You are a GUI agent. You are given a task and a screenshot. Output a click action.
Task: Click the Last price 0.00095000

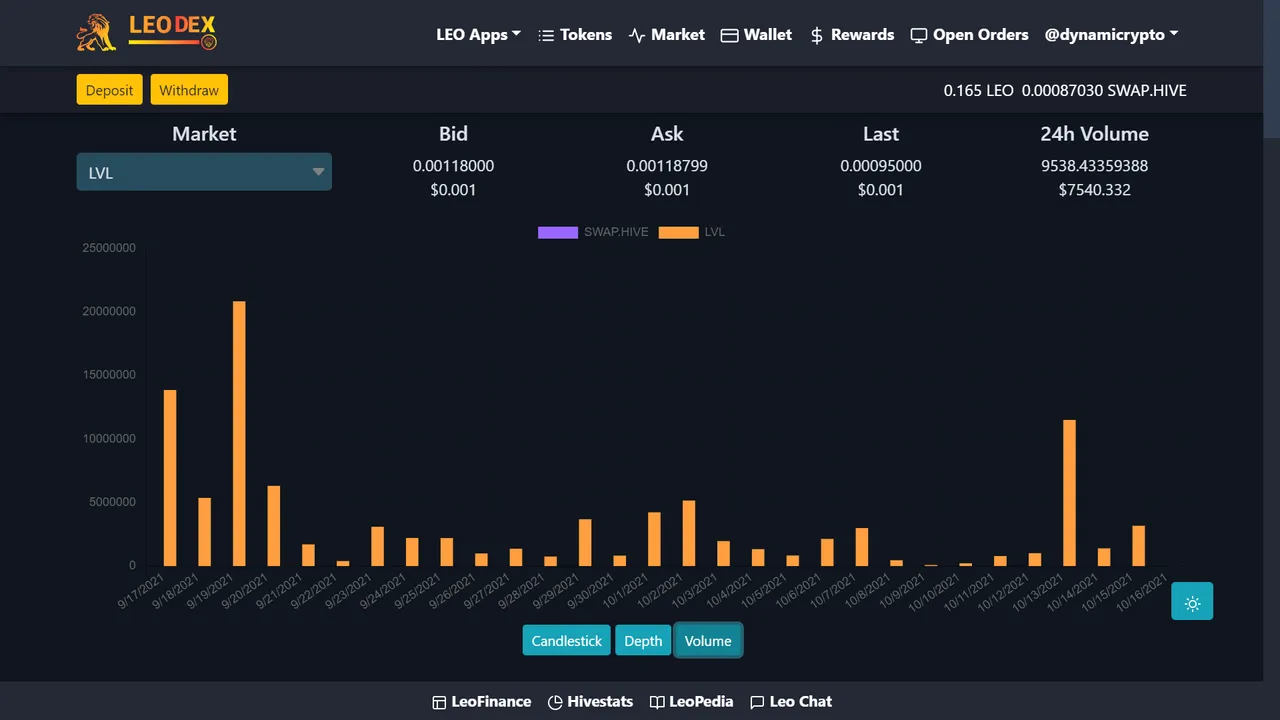coord(881,166)
